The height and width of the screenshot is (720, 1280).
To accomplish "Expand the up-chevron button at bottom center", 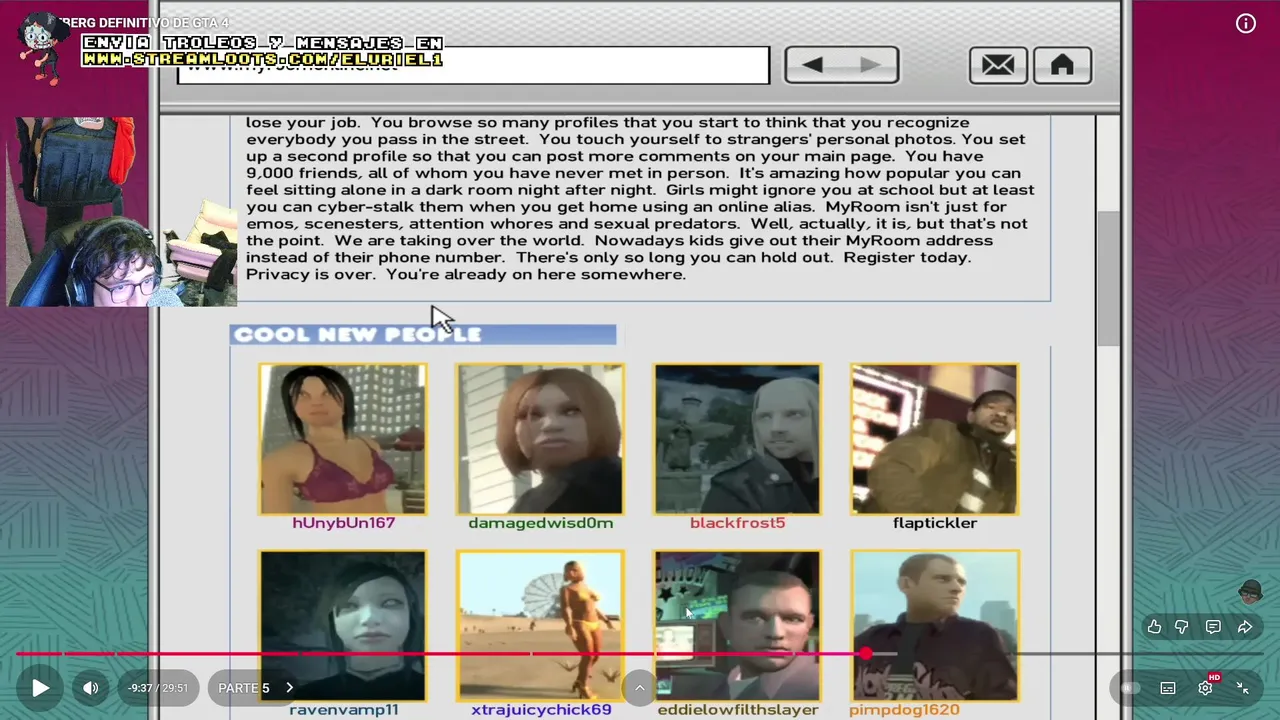I will coord(640,688).
